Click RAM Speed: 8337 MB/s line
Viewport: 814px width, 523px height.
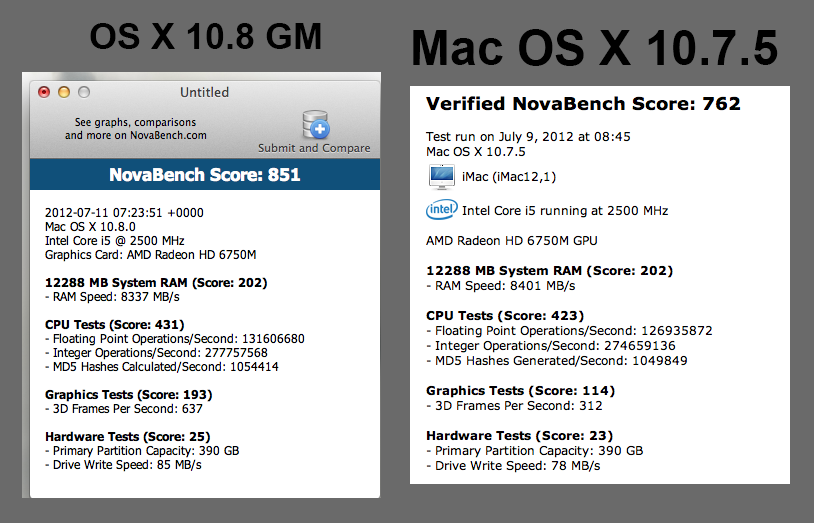coord(112,297)
